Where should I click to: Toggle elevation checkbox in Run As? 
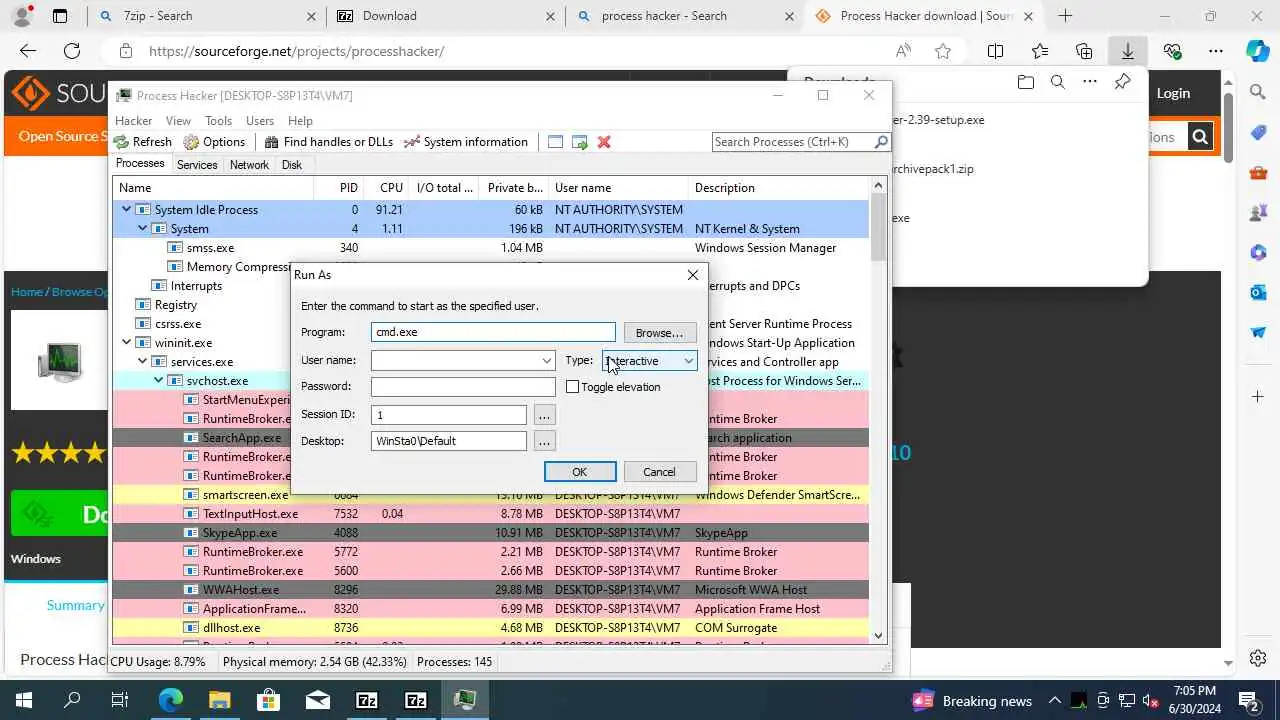pos(573,386)
